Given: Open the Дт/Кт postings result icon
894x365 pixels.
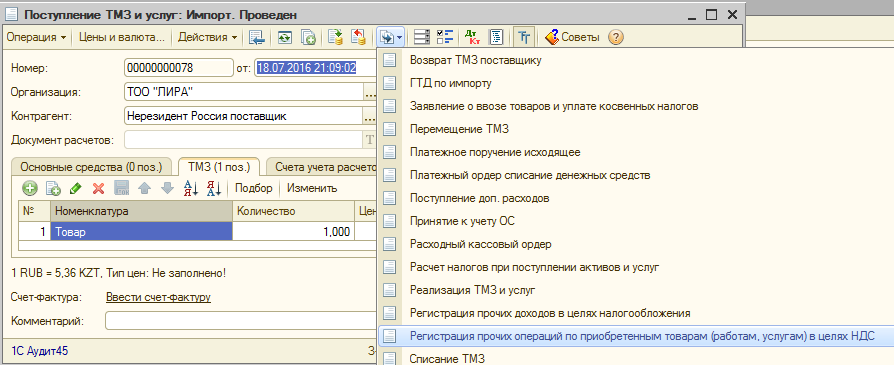Looking at the screenshot, I should [x=473, y=38].
